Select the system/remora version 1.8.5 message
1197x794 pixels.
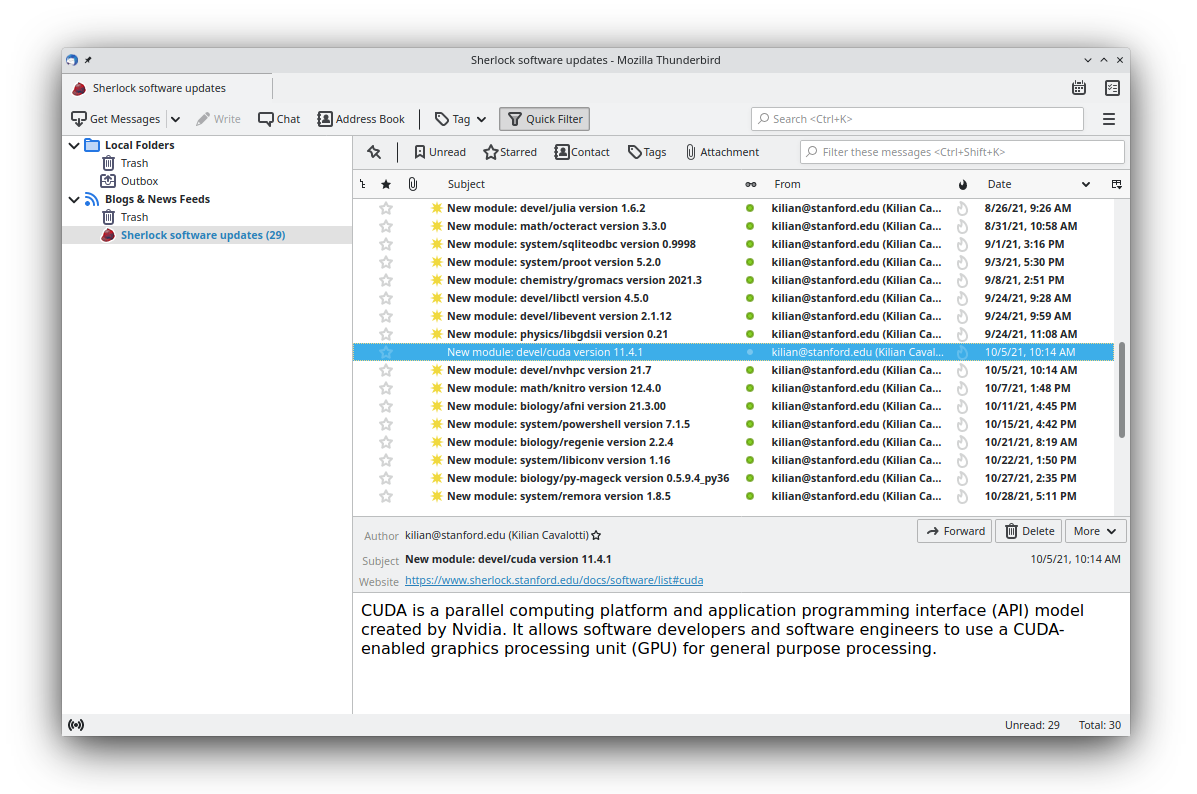click(559, 496)
